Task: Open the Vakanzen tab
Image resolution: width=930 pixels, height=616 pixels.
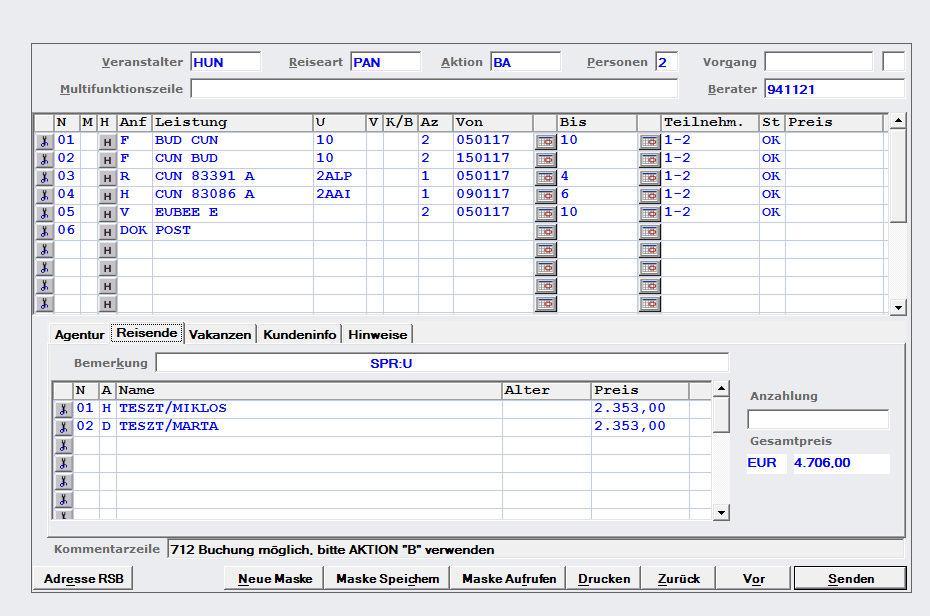Action: tap(220, 334)
